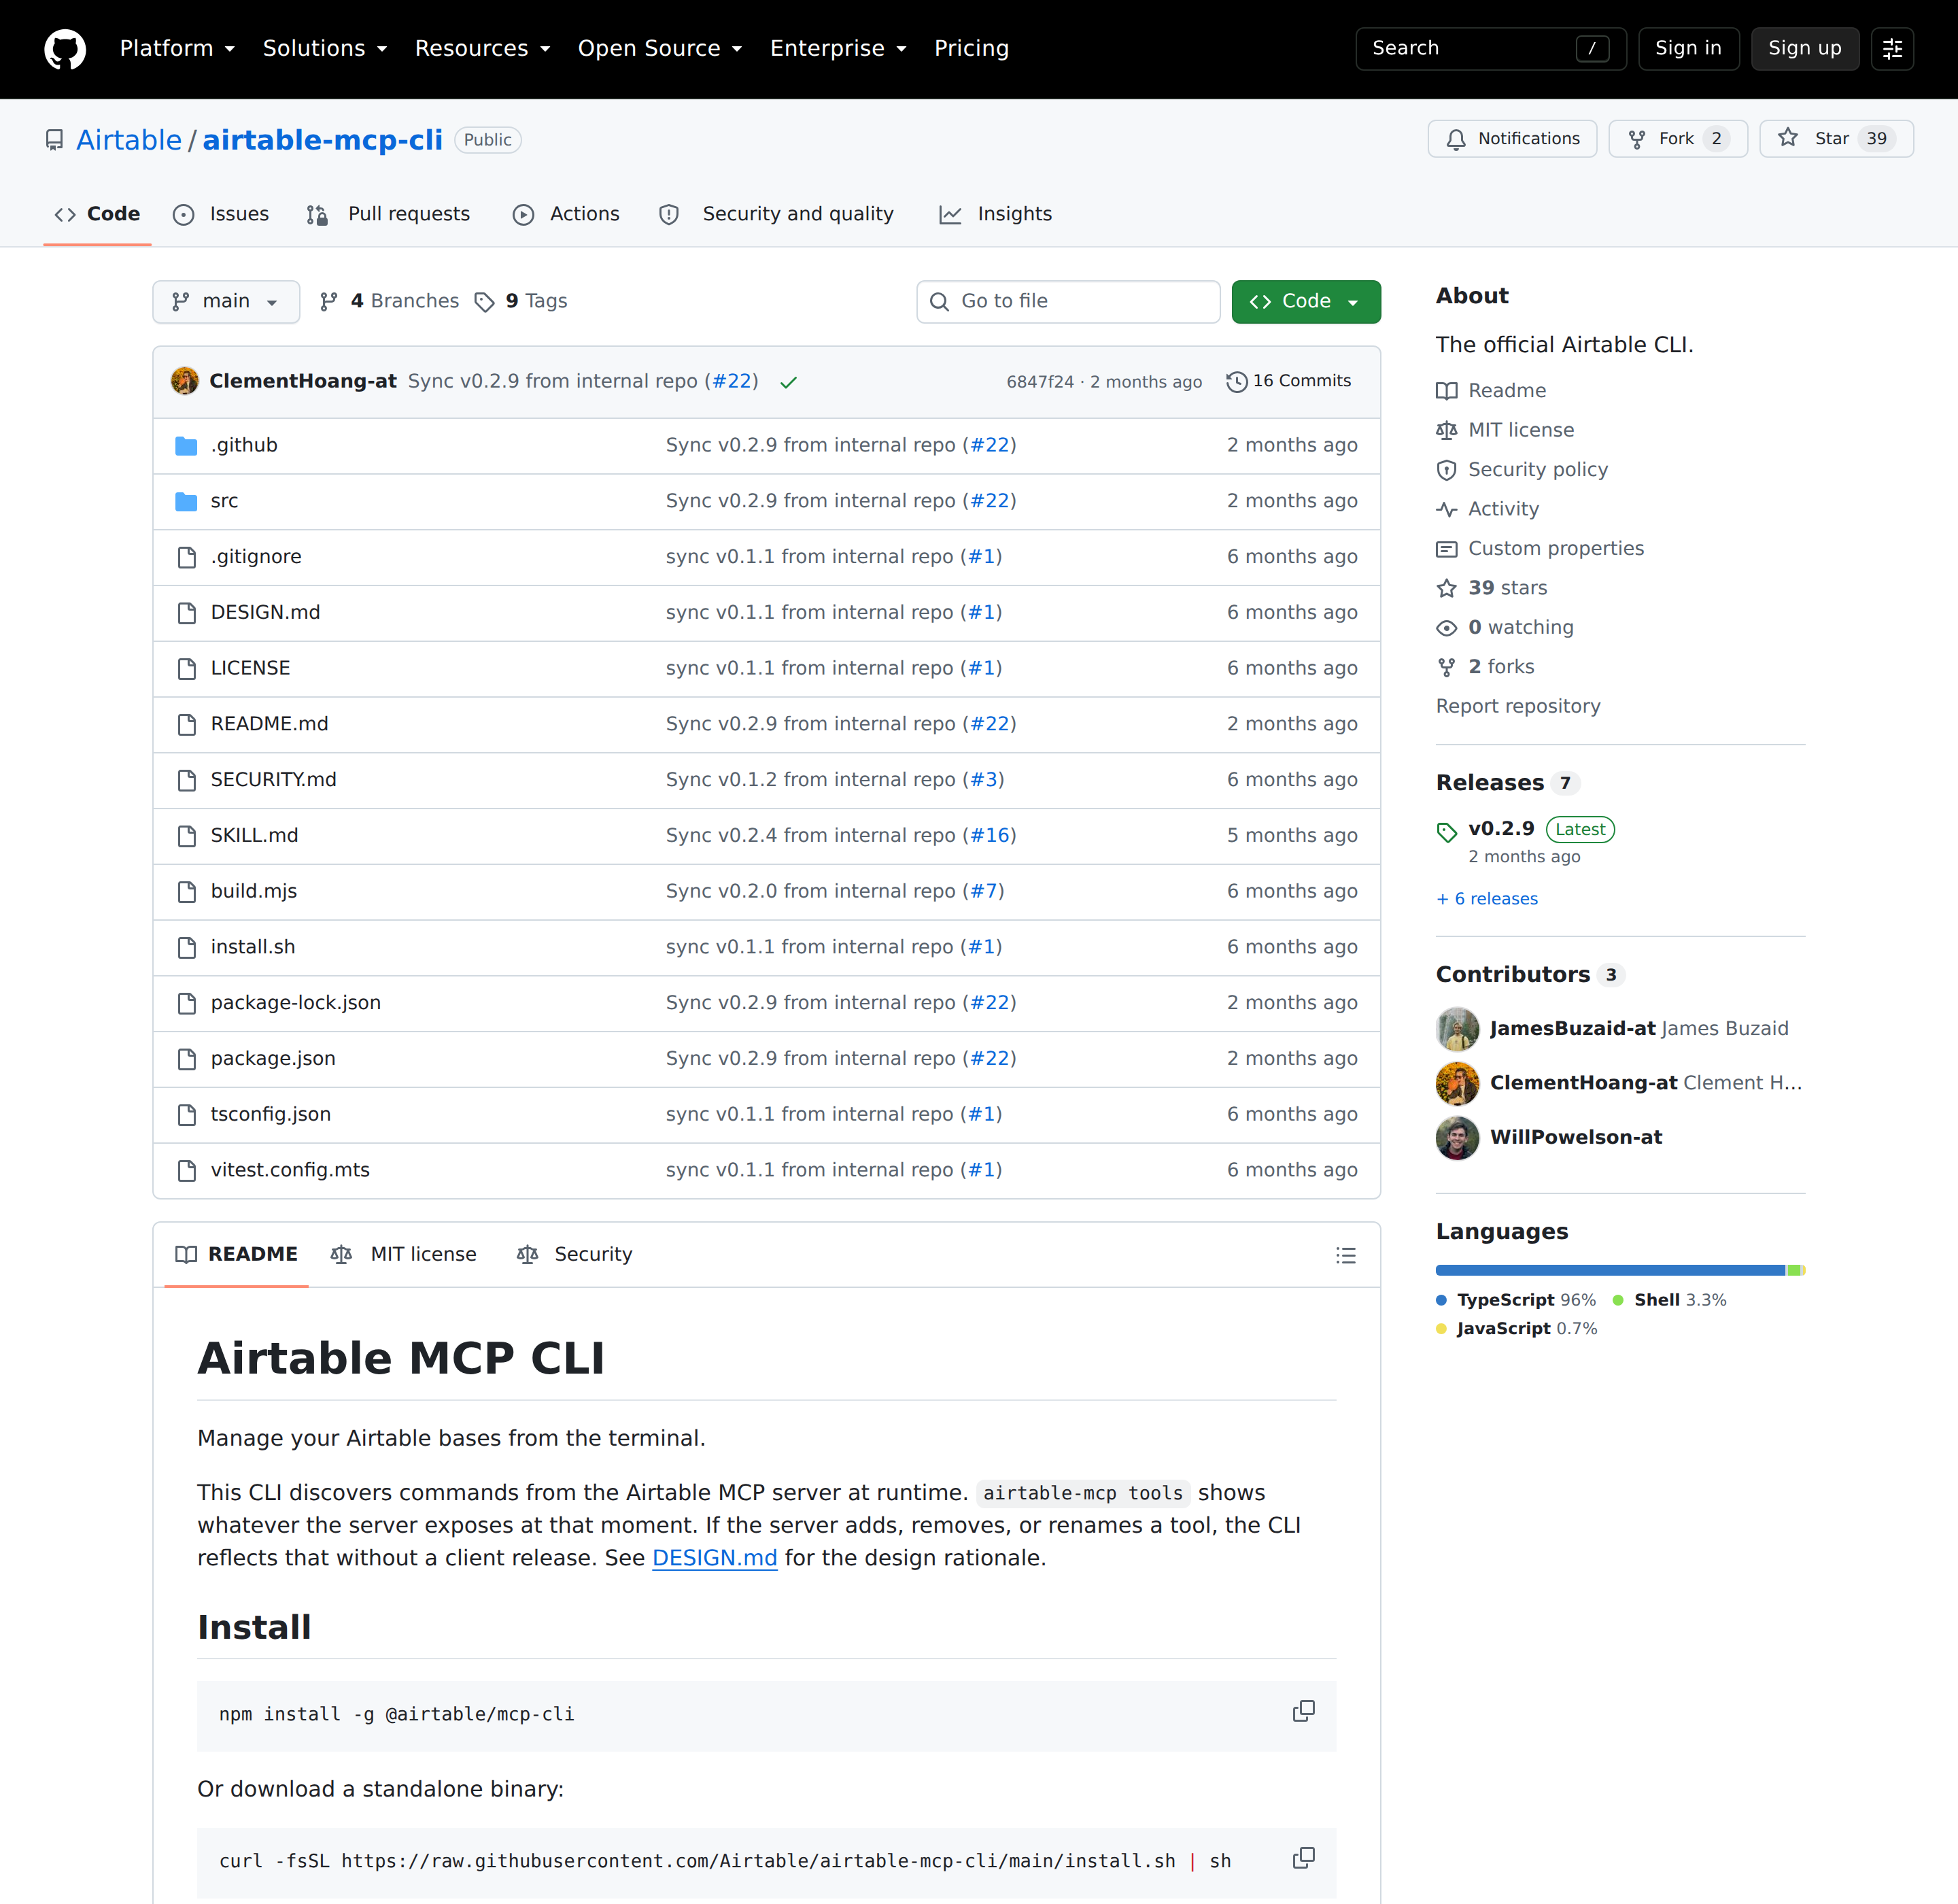The image size is (1958, 1904).
Task: Expand the green Code dropdown
Action: tap(1306, 302)
